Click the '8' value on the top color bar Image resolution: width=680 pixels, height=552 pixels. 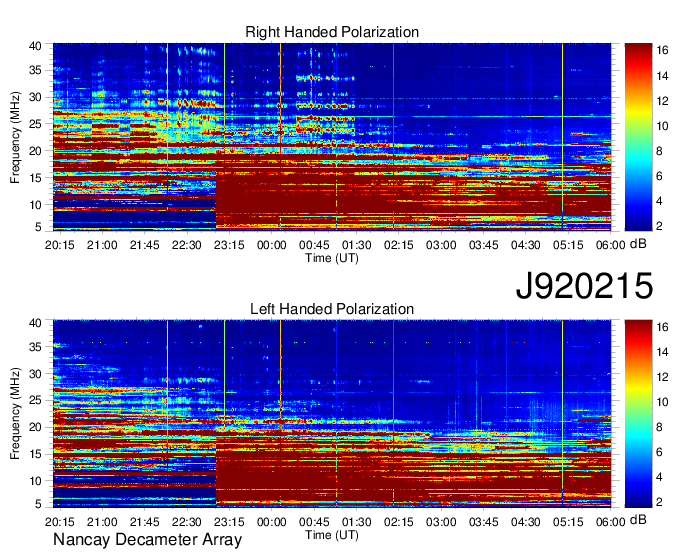pos(659,151)
